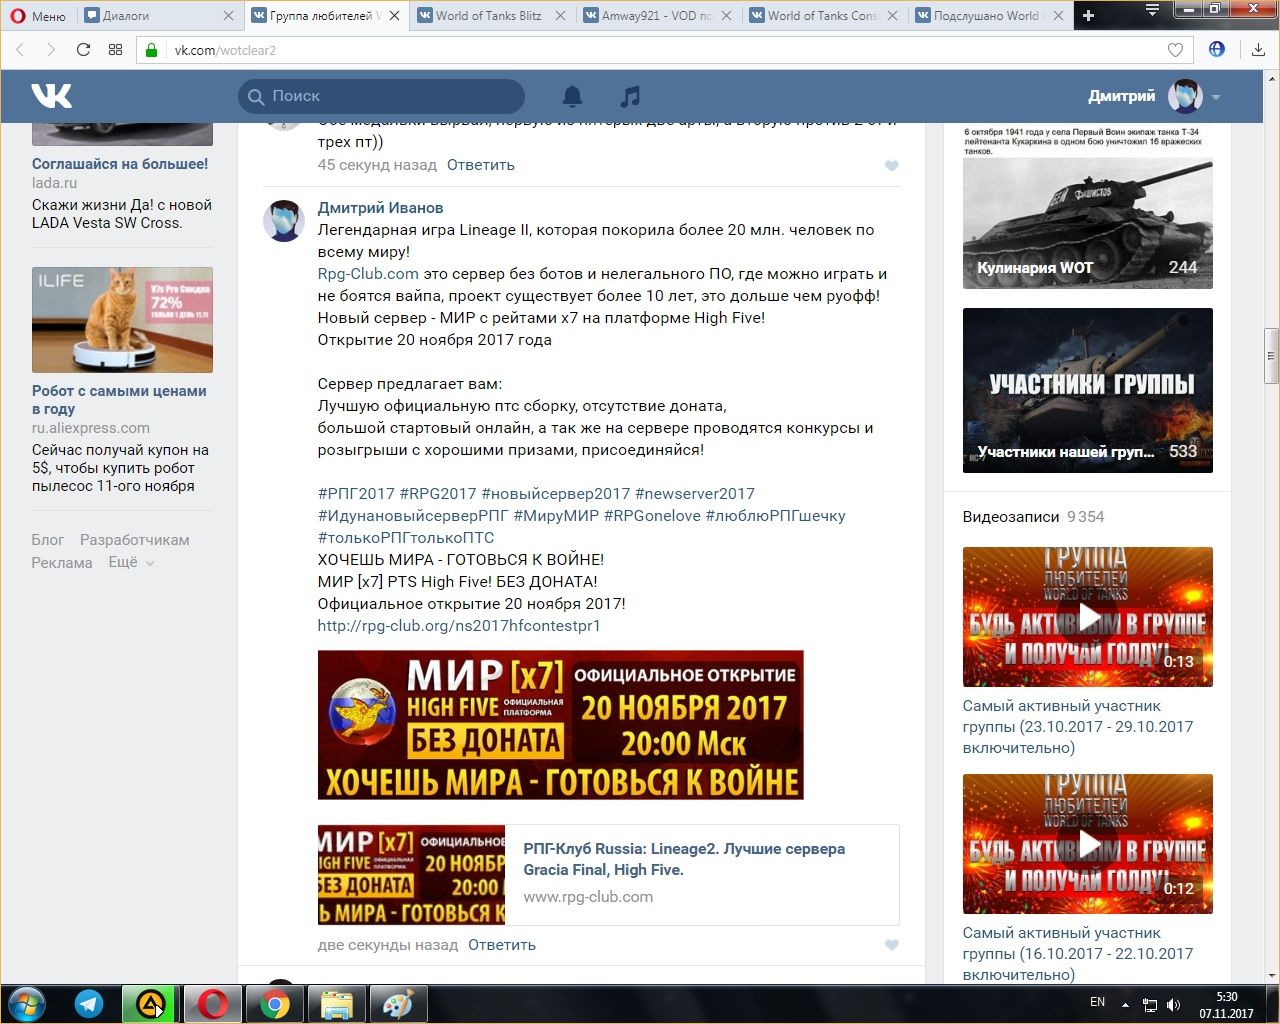1280x1024 pixels.
Task: Expand the Ещё footer menu
Action: point(131,562)
